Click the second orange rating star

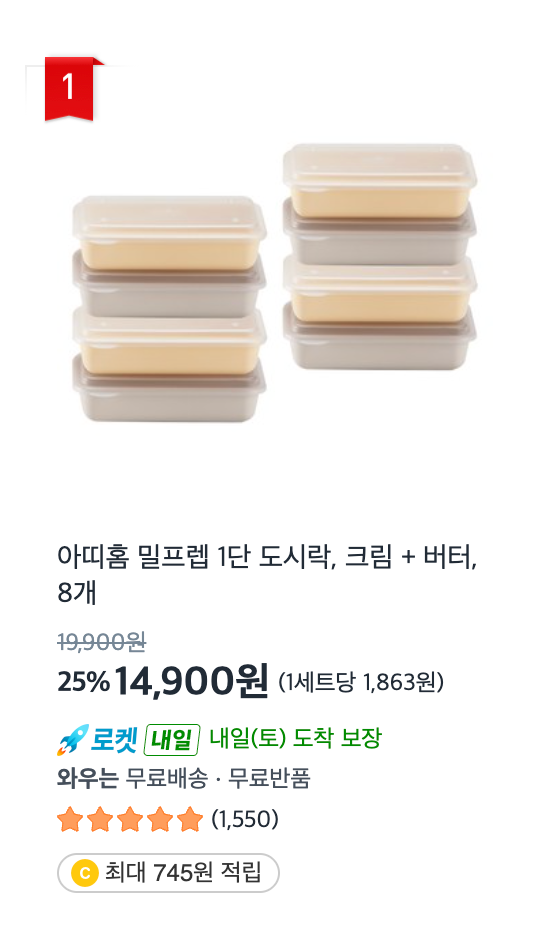pos(100,819)
